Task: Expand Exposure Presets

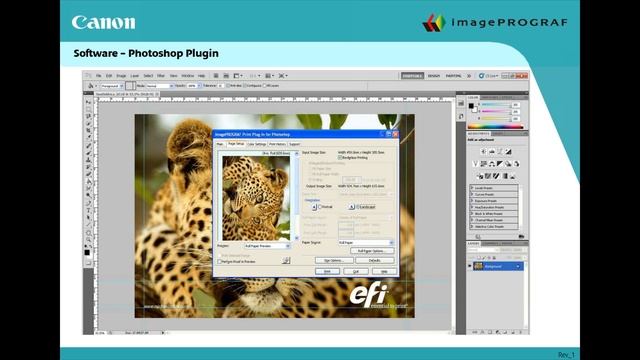Action: coord(472,201)
